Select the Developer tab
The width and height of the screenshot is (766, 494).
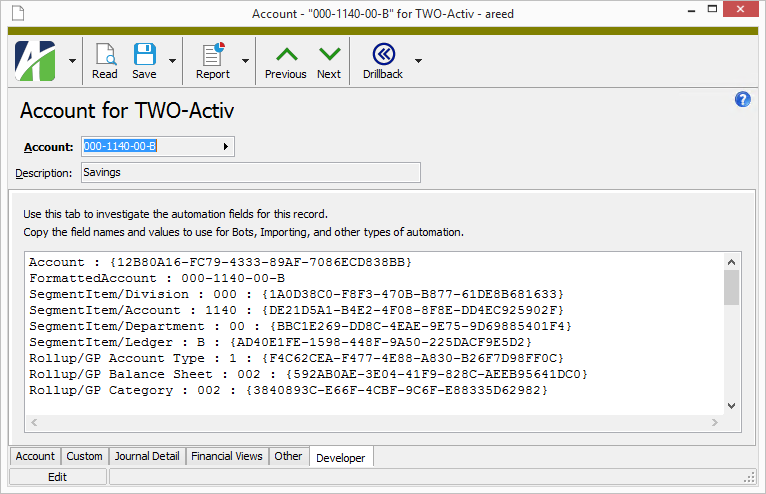340,457
